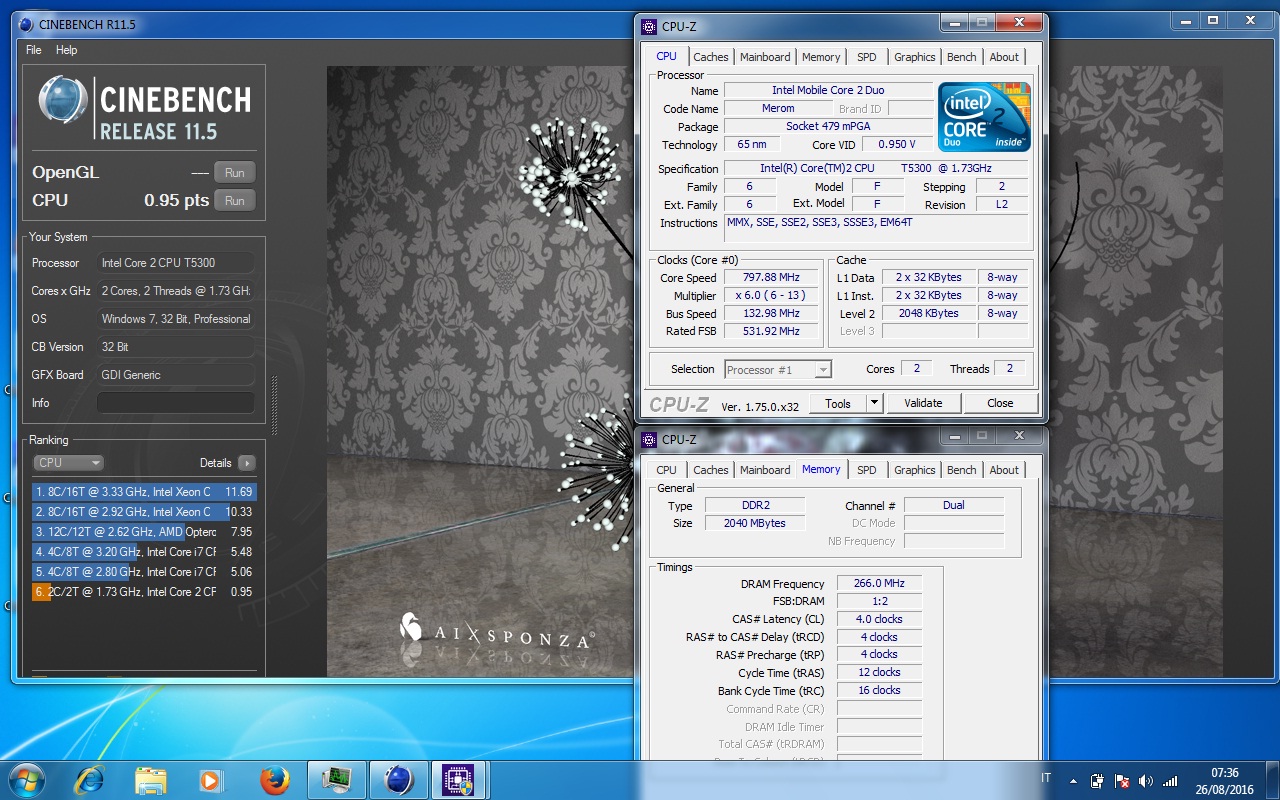The height and width of the screenshot is (800, 1280).
Task: Expand ranking Details arrow button
Action: [246, 463]
